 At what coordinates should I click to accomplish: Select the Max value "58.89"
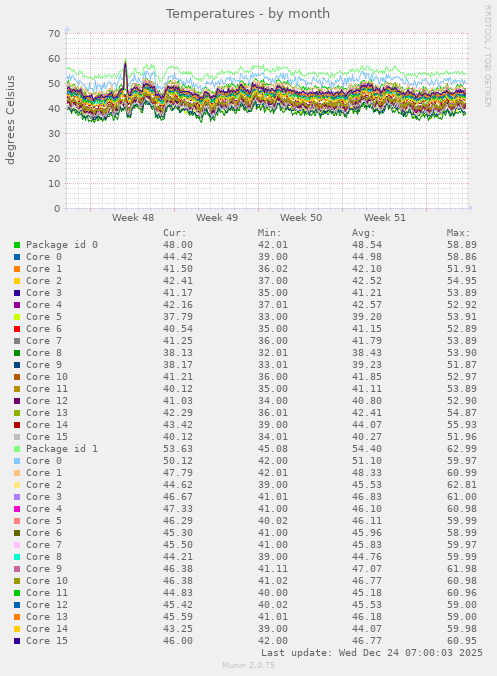462,245
